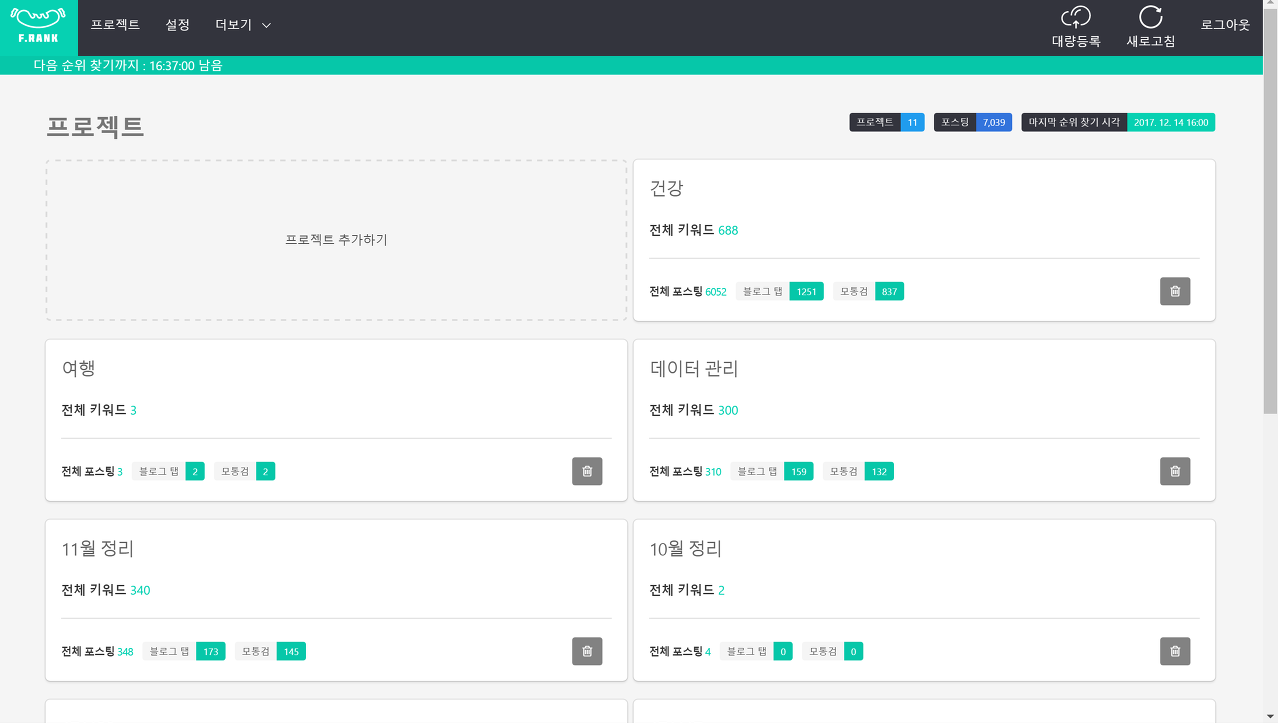Click the 프로젝트 page heading
The height and width of the screenshot is (723, 1278).
coord(96,126)
